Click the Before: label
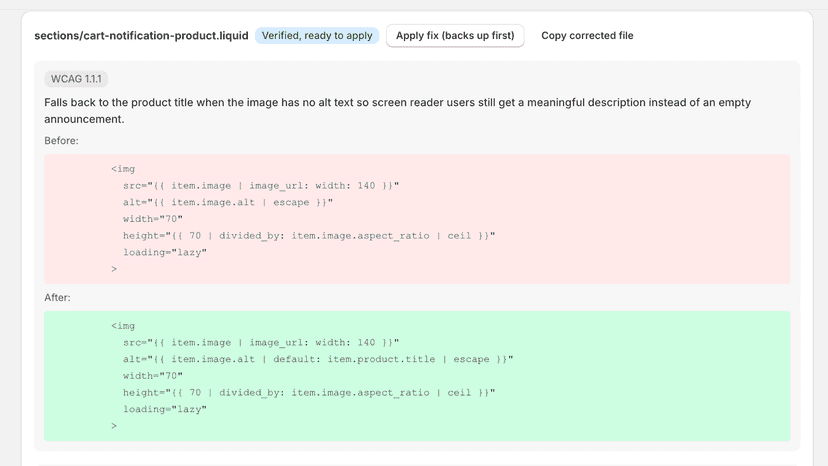This screenshot has height=466, width=828. (61, 141)
